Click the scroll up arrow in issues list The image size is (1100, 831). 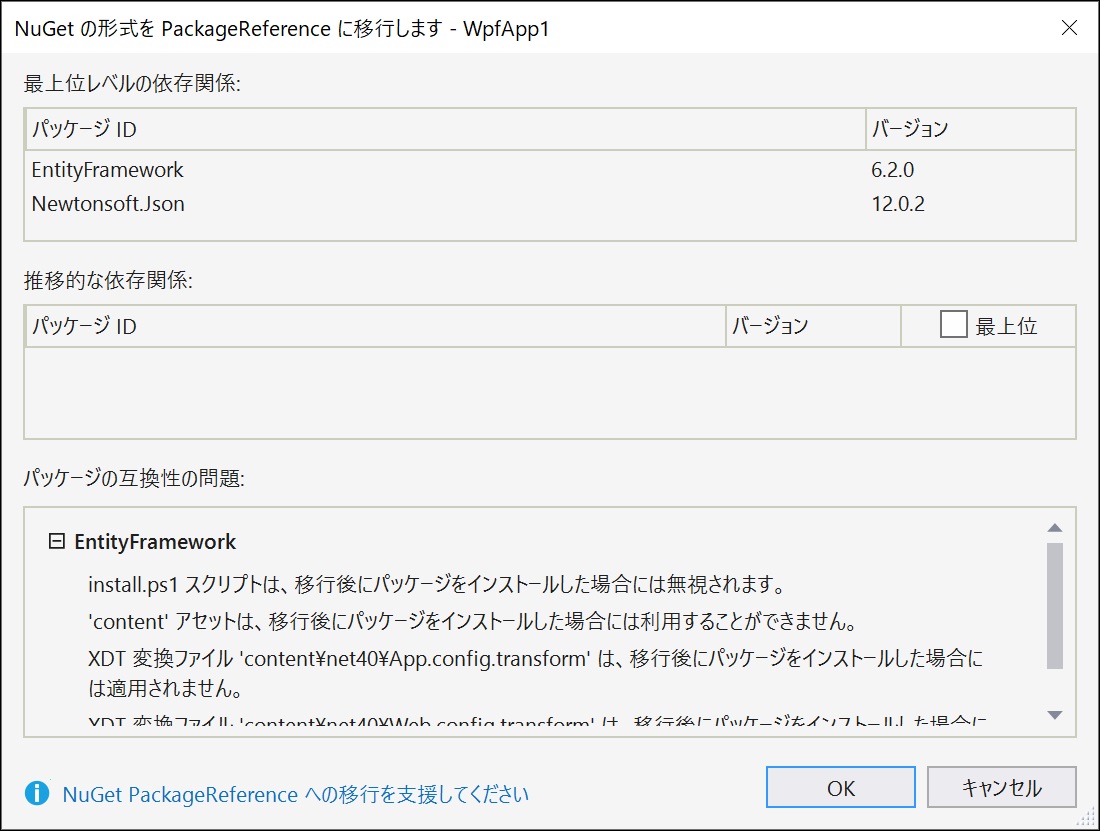pos(1054,527)
